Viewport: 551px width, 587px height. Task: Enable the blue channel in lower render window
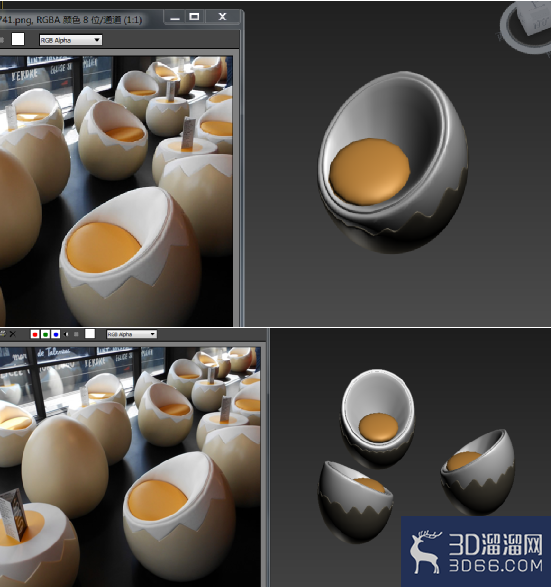pos(56,334)
